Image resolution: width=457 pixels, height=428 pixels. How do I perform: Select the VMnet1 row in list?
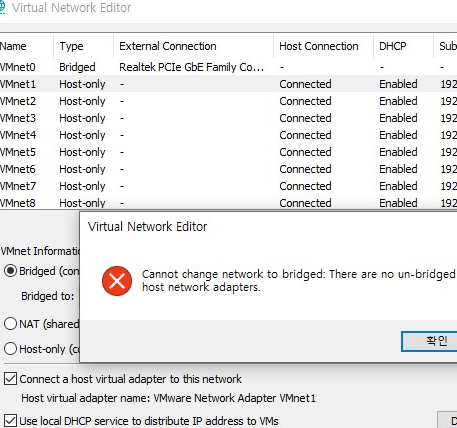[x=228, y=84]
